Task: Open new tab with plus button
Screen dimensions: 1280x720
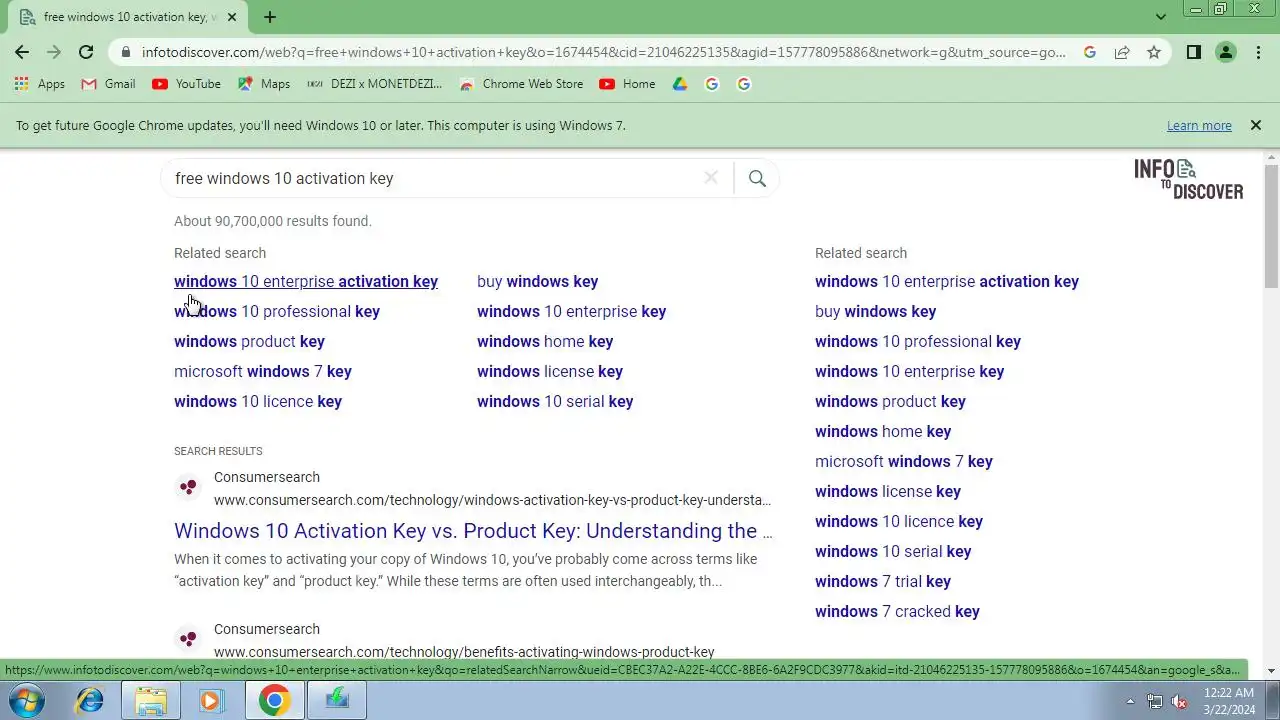Action: pos(270,17)
